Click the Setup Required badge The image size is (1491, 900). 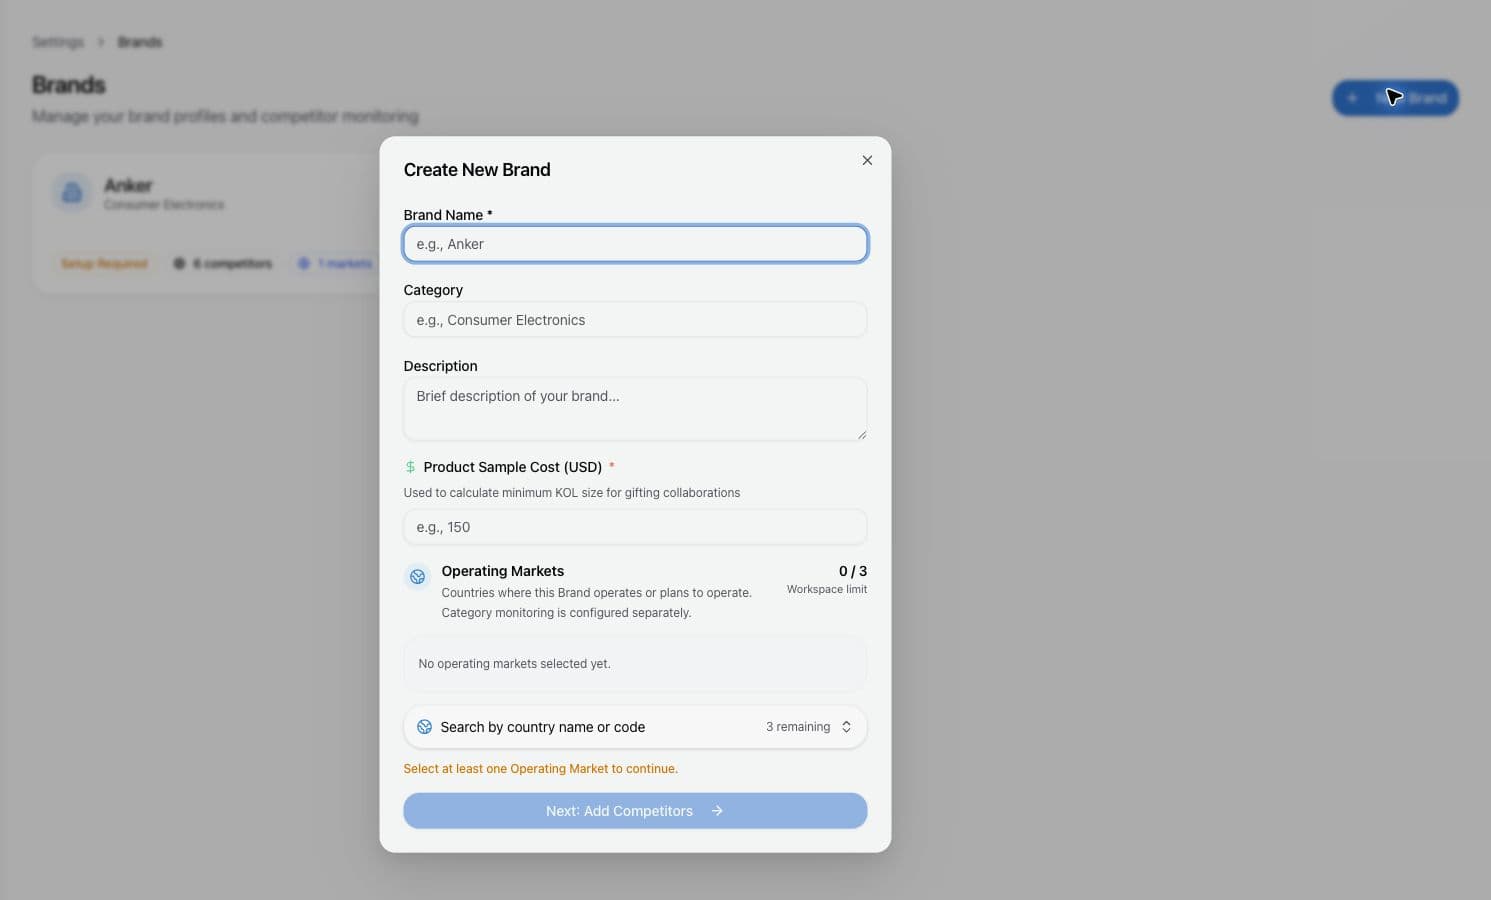coord(104,264)
